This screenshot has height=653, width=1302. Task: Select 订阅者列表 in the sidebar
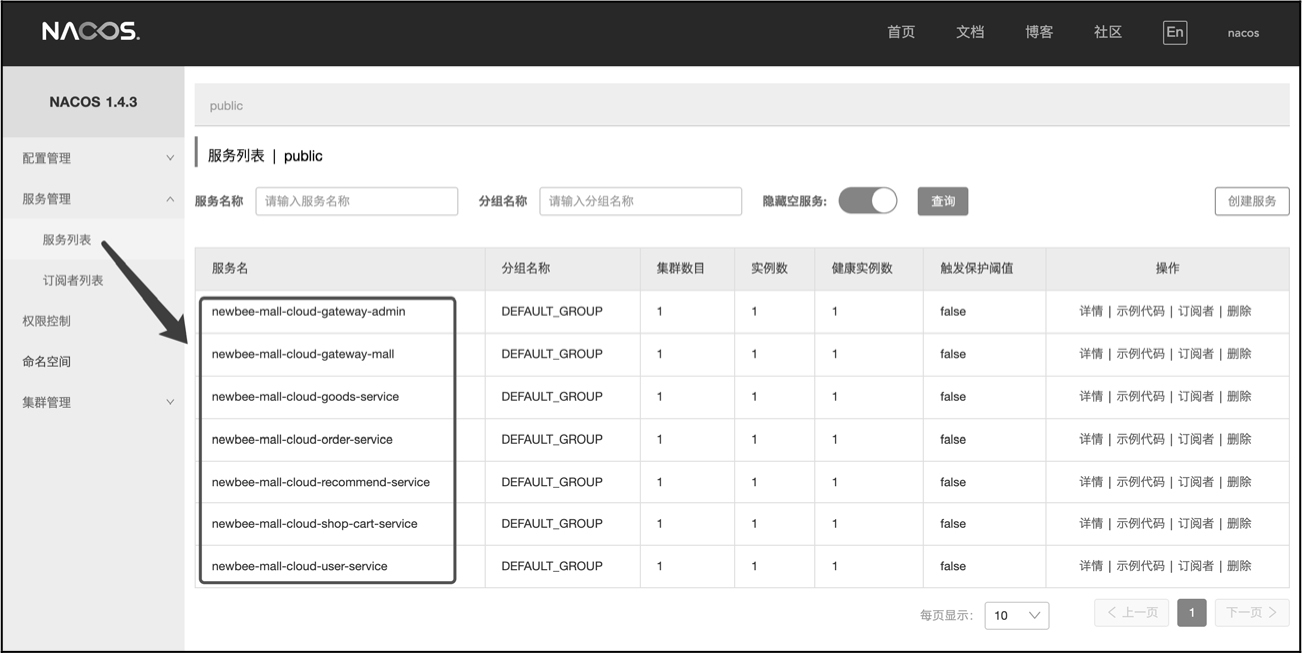(x=73, y=281)
